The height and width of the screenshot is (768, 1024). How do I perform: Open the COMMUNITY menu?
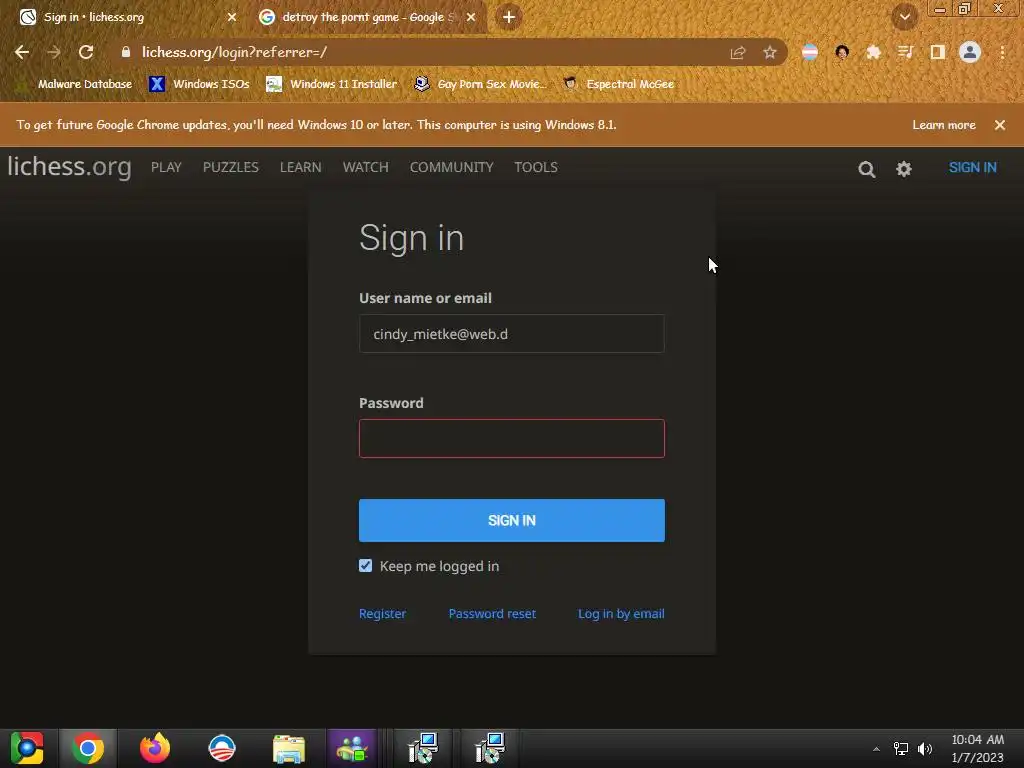point(451,167)
